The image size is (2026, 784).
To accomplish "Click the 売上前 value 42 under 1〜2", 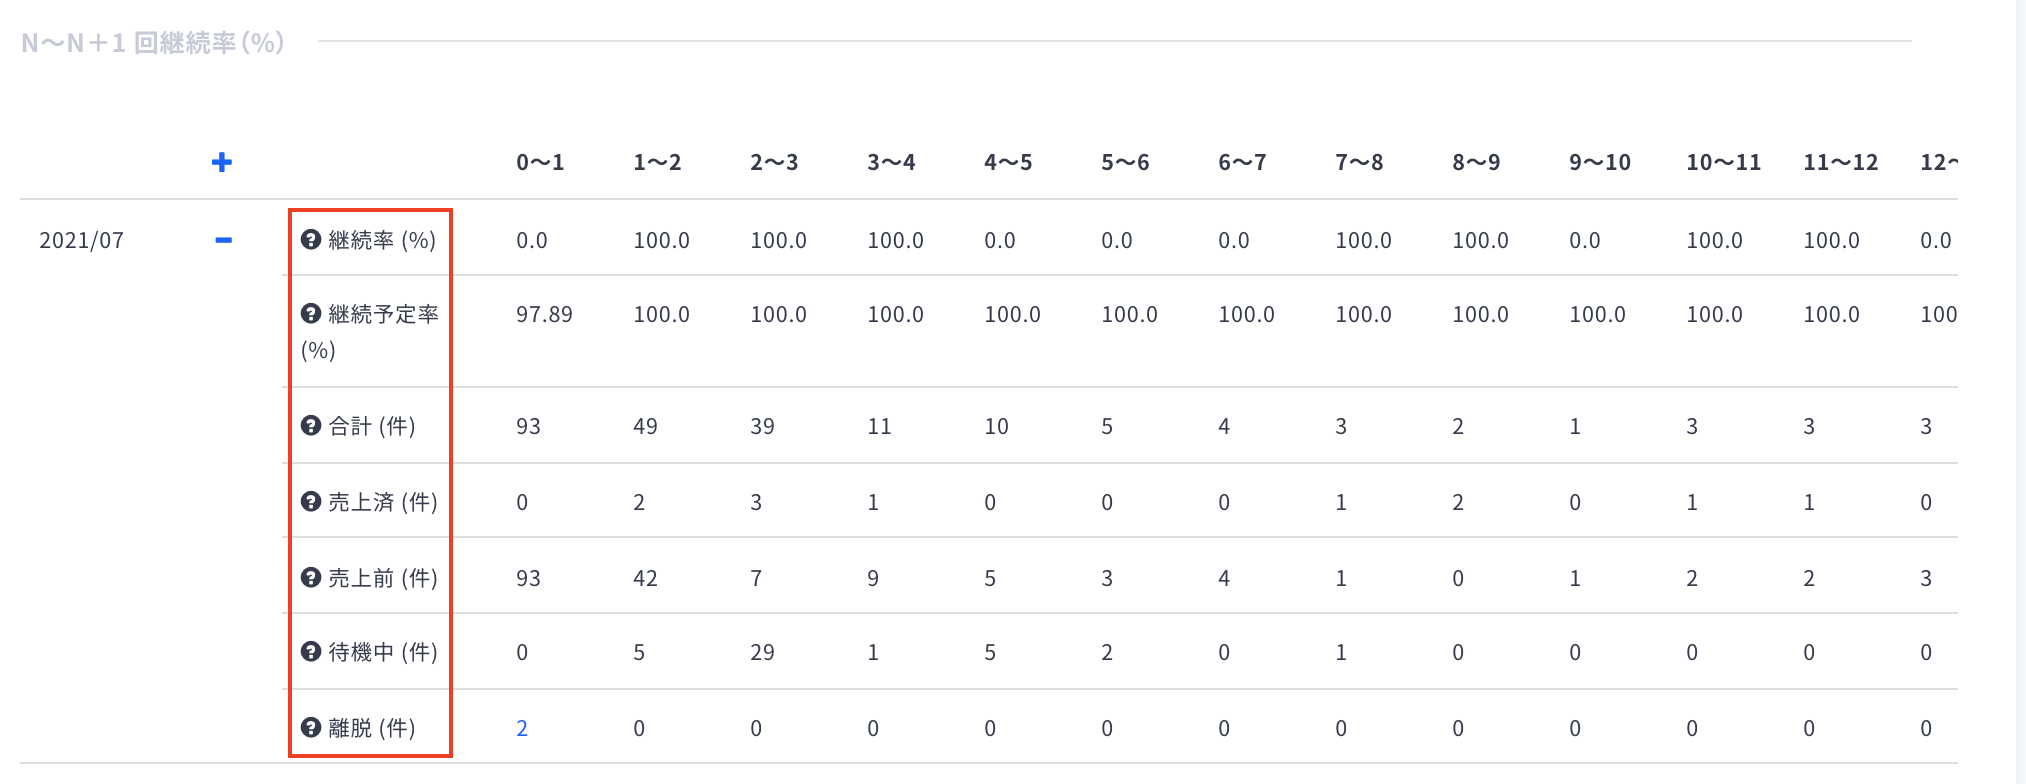I will (645, 579).
